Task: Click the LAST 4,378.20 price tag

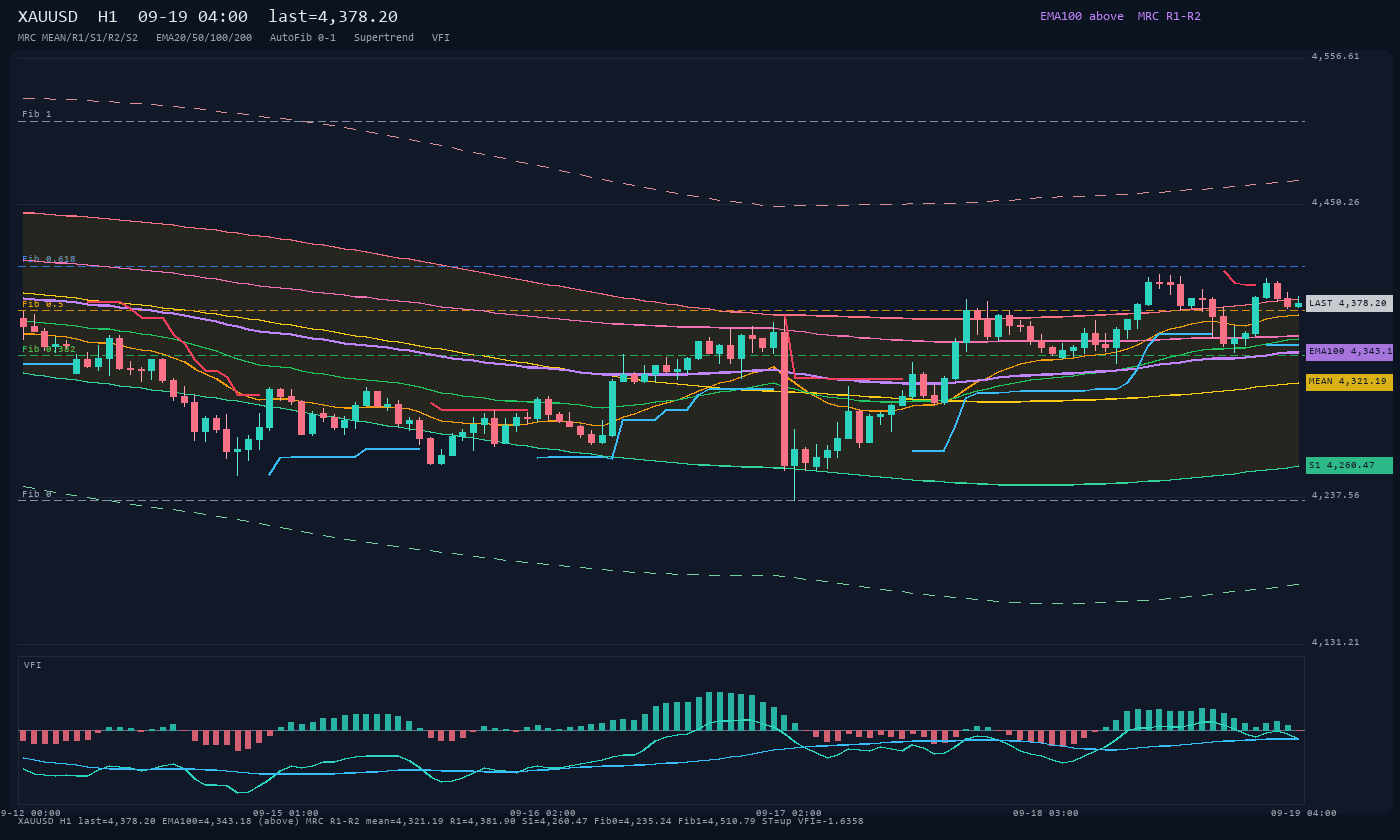Action: (1349, 303)
